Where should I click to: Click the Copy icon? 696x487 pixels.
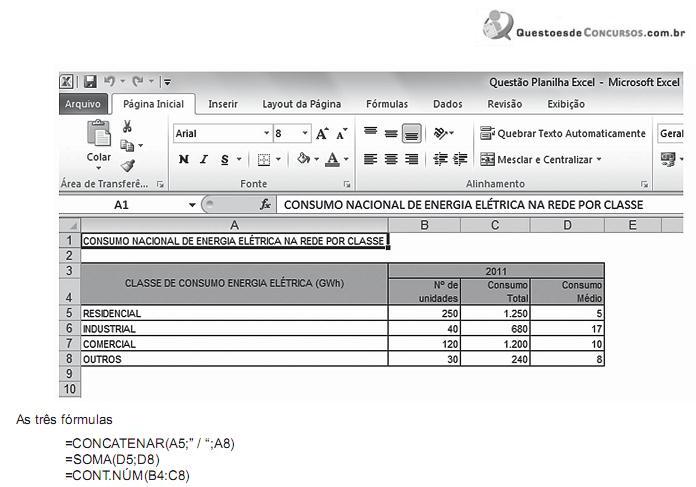point(127,145)
